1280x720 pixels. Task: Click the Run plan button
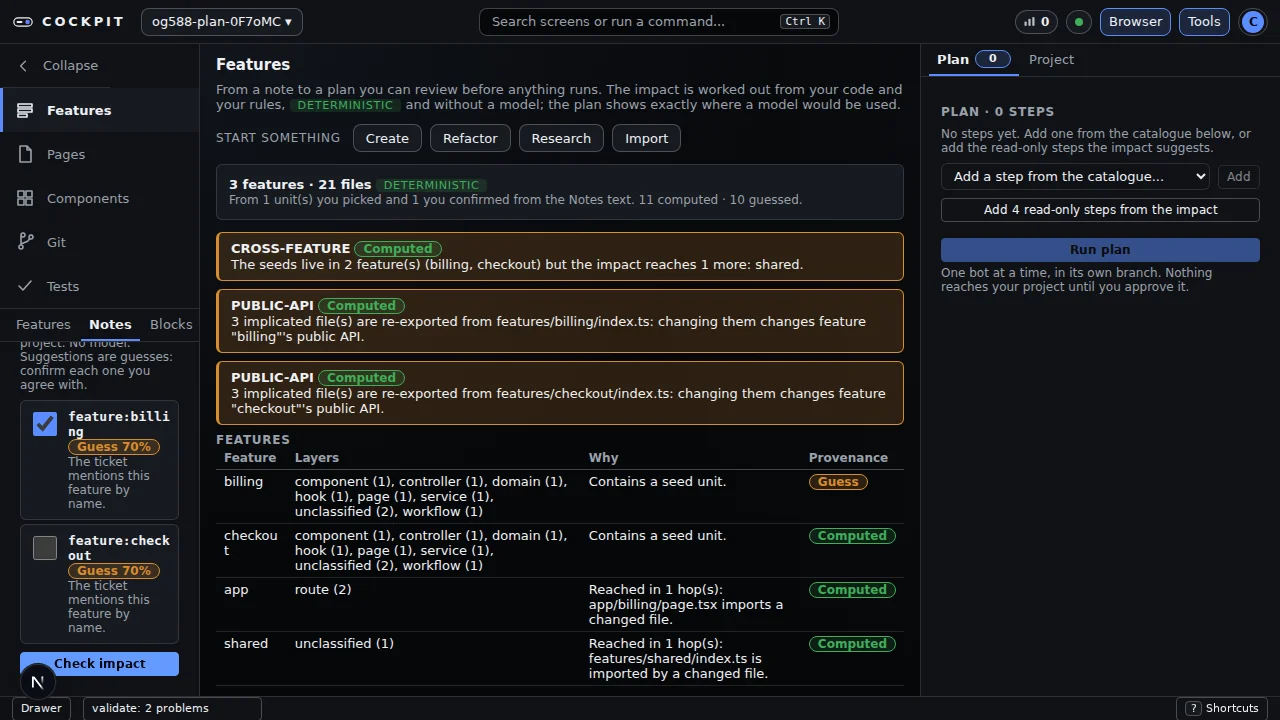tap(1100, 249)
